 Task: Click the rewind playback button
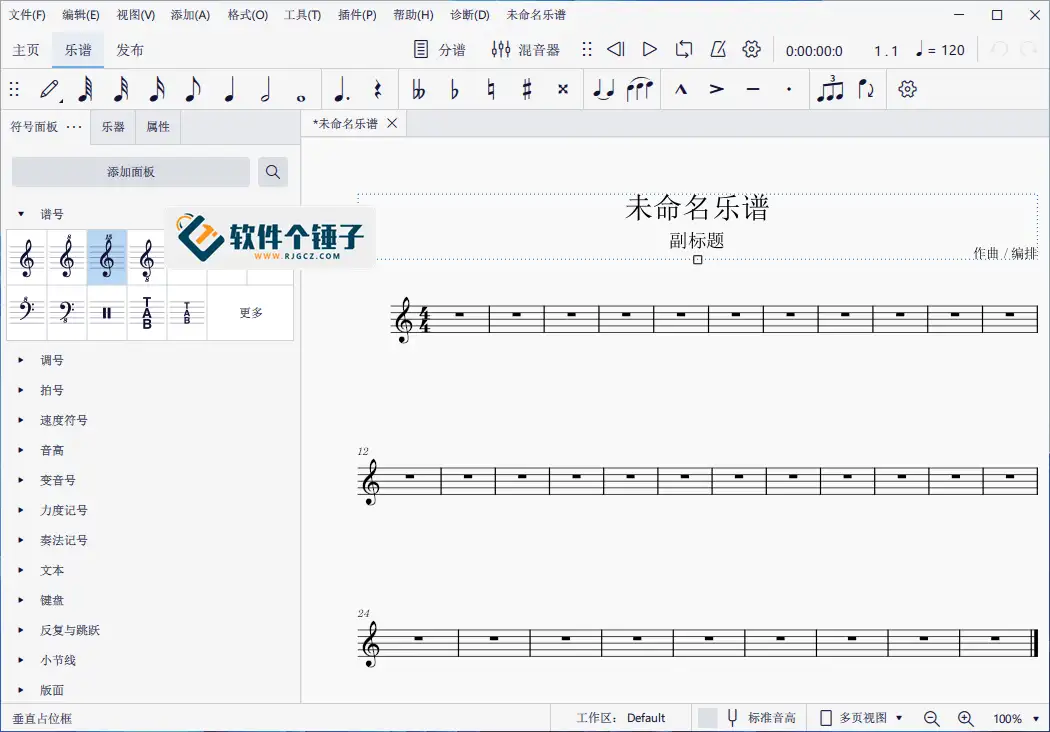coord(616,50)
